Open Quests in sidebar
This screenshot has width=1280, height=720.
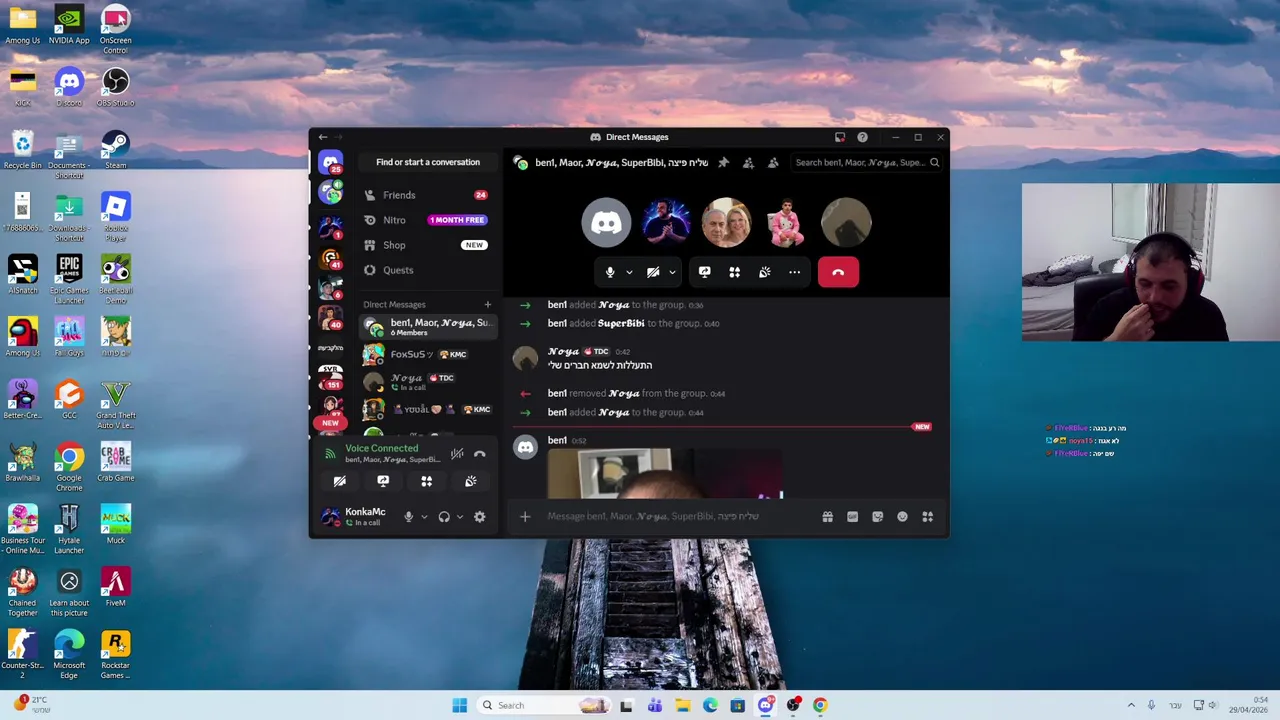[426, 270]
